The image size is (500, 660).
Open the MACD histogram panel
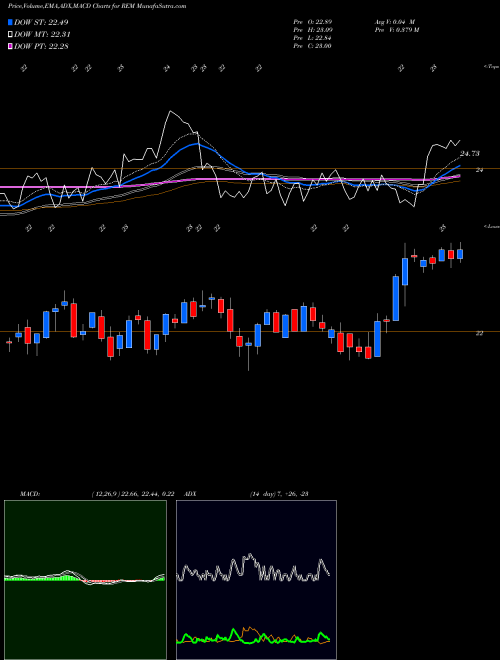[85, 580]
